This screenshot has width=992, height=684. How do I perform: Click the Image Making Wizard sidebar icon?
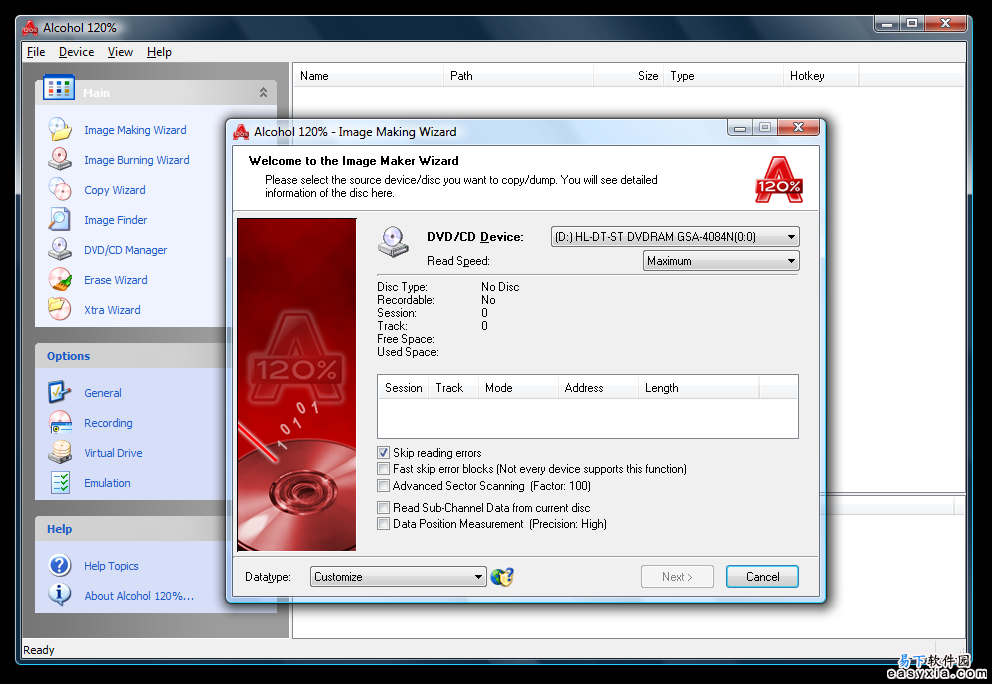click(60, 130)
